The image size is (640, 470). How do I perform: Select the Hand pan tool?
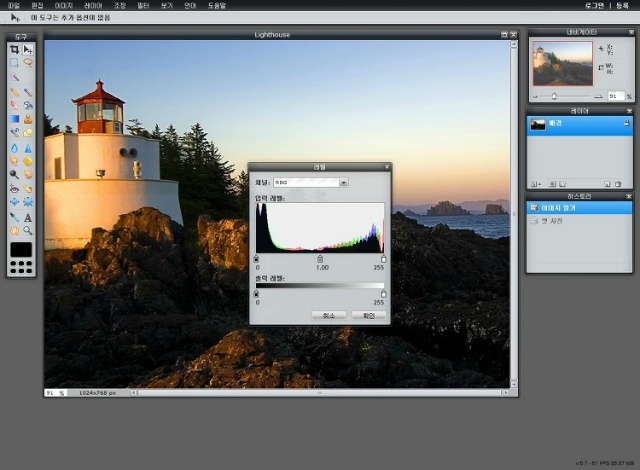14,230
